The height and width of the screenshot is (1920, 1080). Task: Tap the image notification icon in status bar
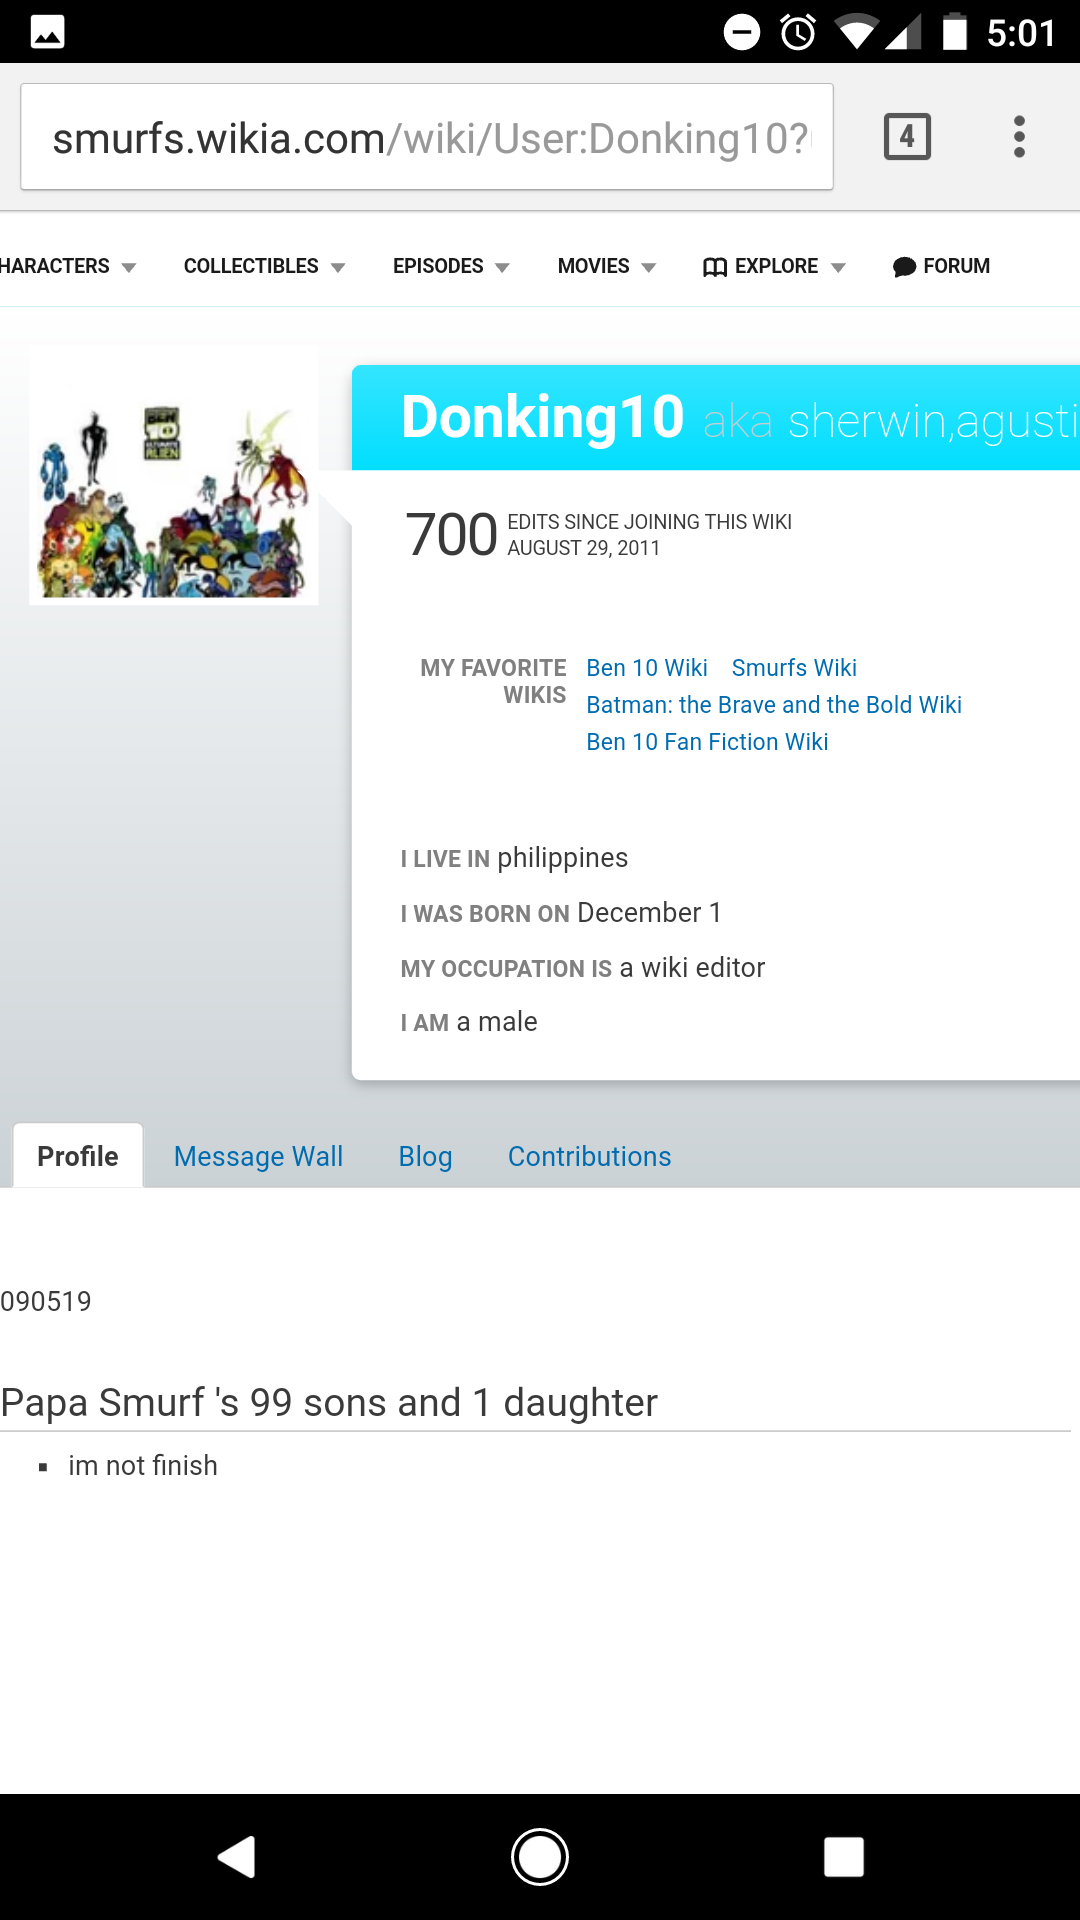[x=48, y=32]
